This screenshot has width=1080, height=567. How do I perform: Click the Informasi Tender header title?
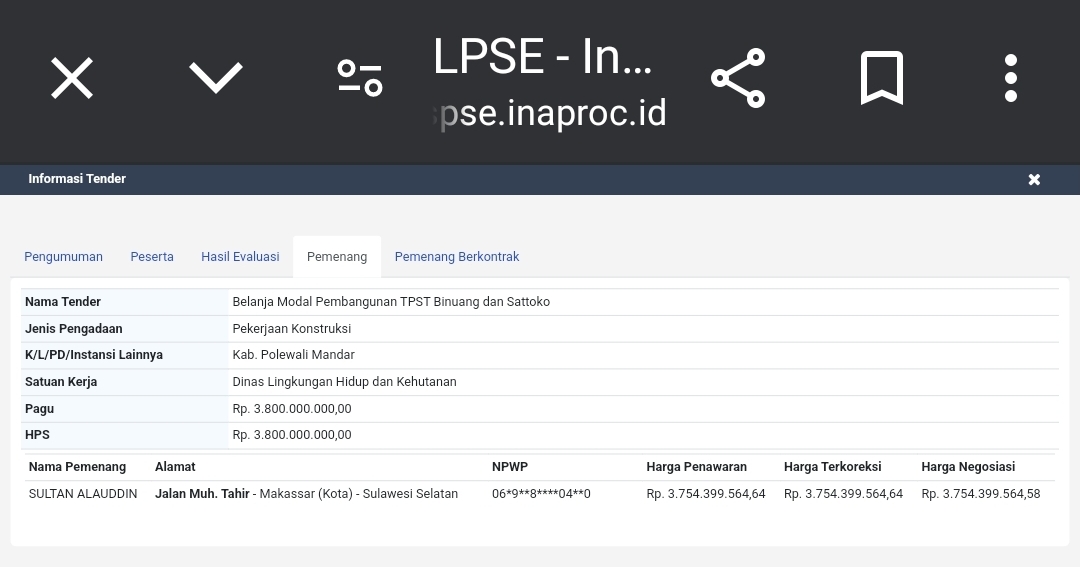tap(77, 179)
